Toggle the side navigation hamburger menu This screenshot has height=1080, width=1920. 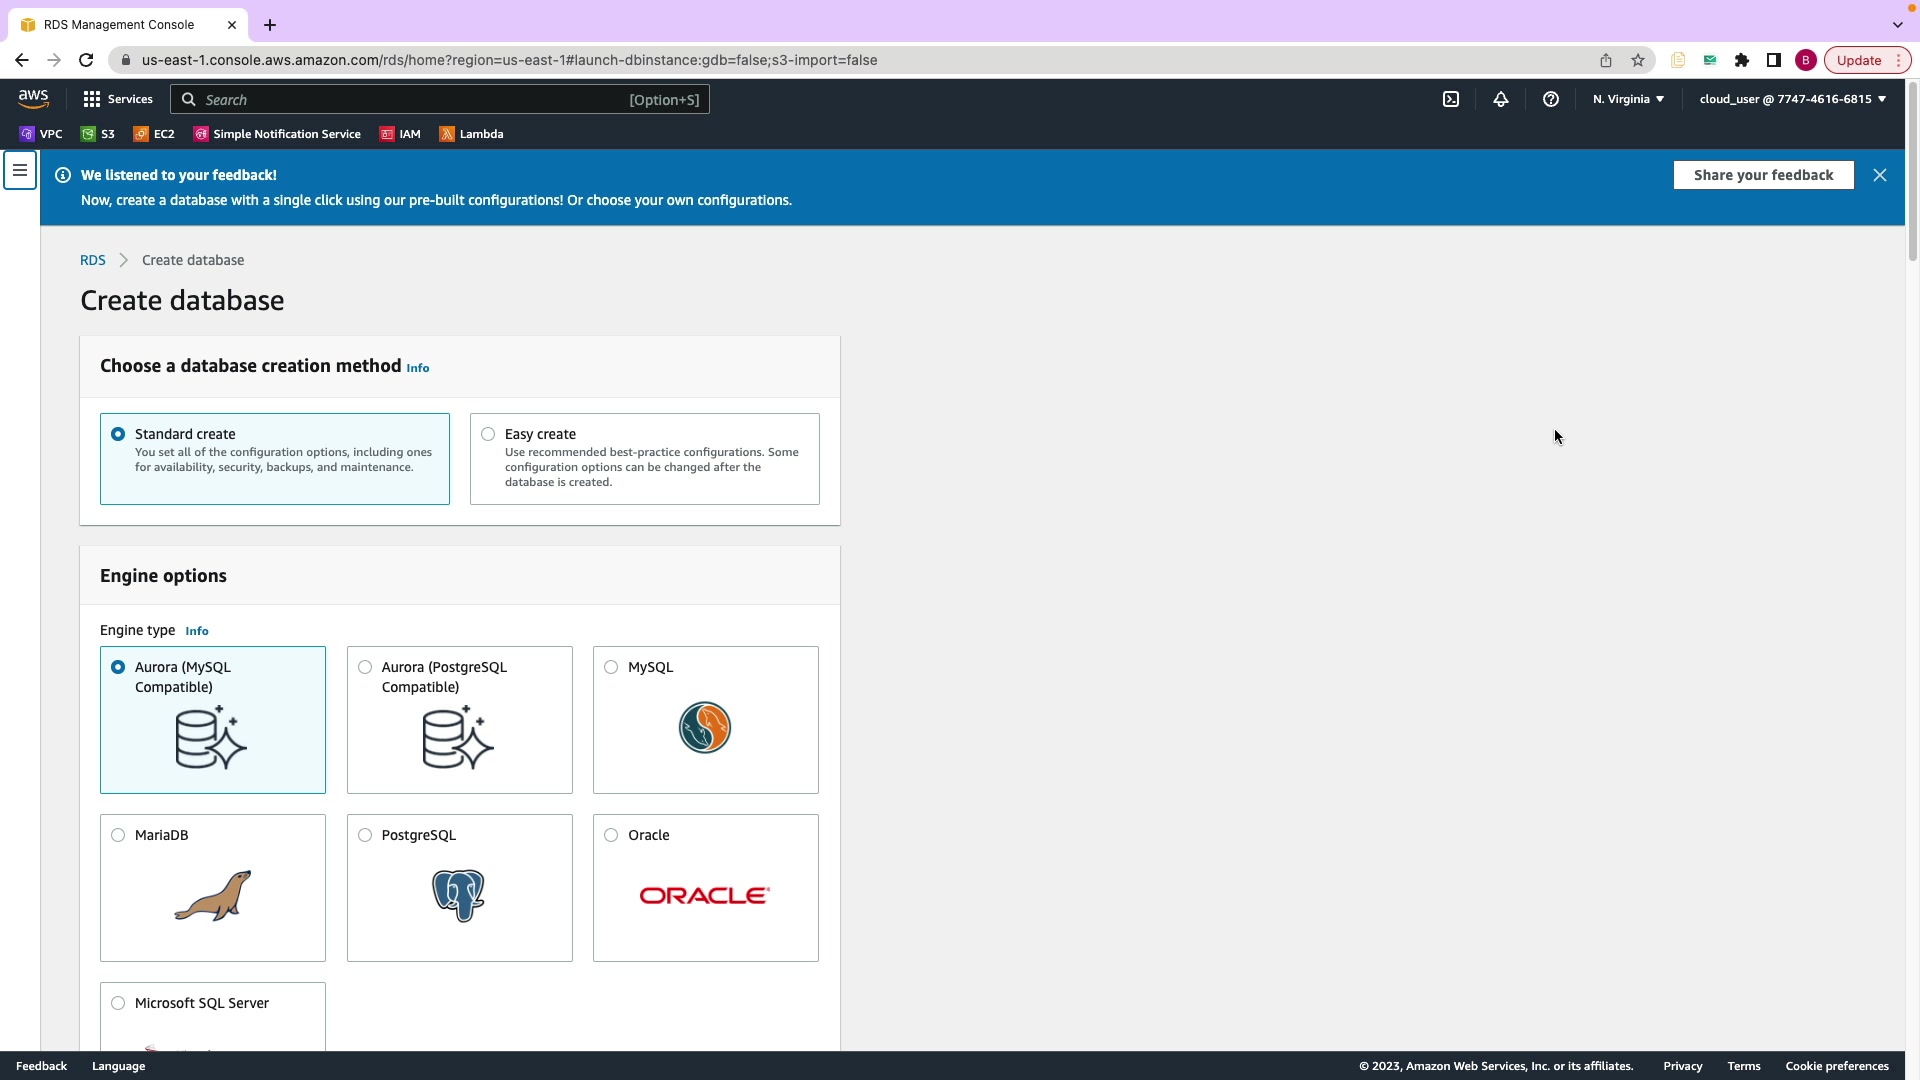[20, 170]
